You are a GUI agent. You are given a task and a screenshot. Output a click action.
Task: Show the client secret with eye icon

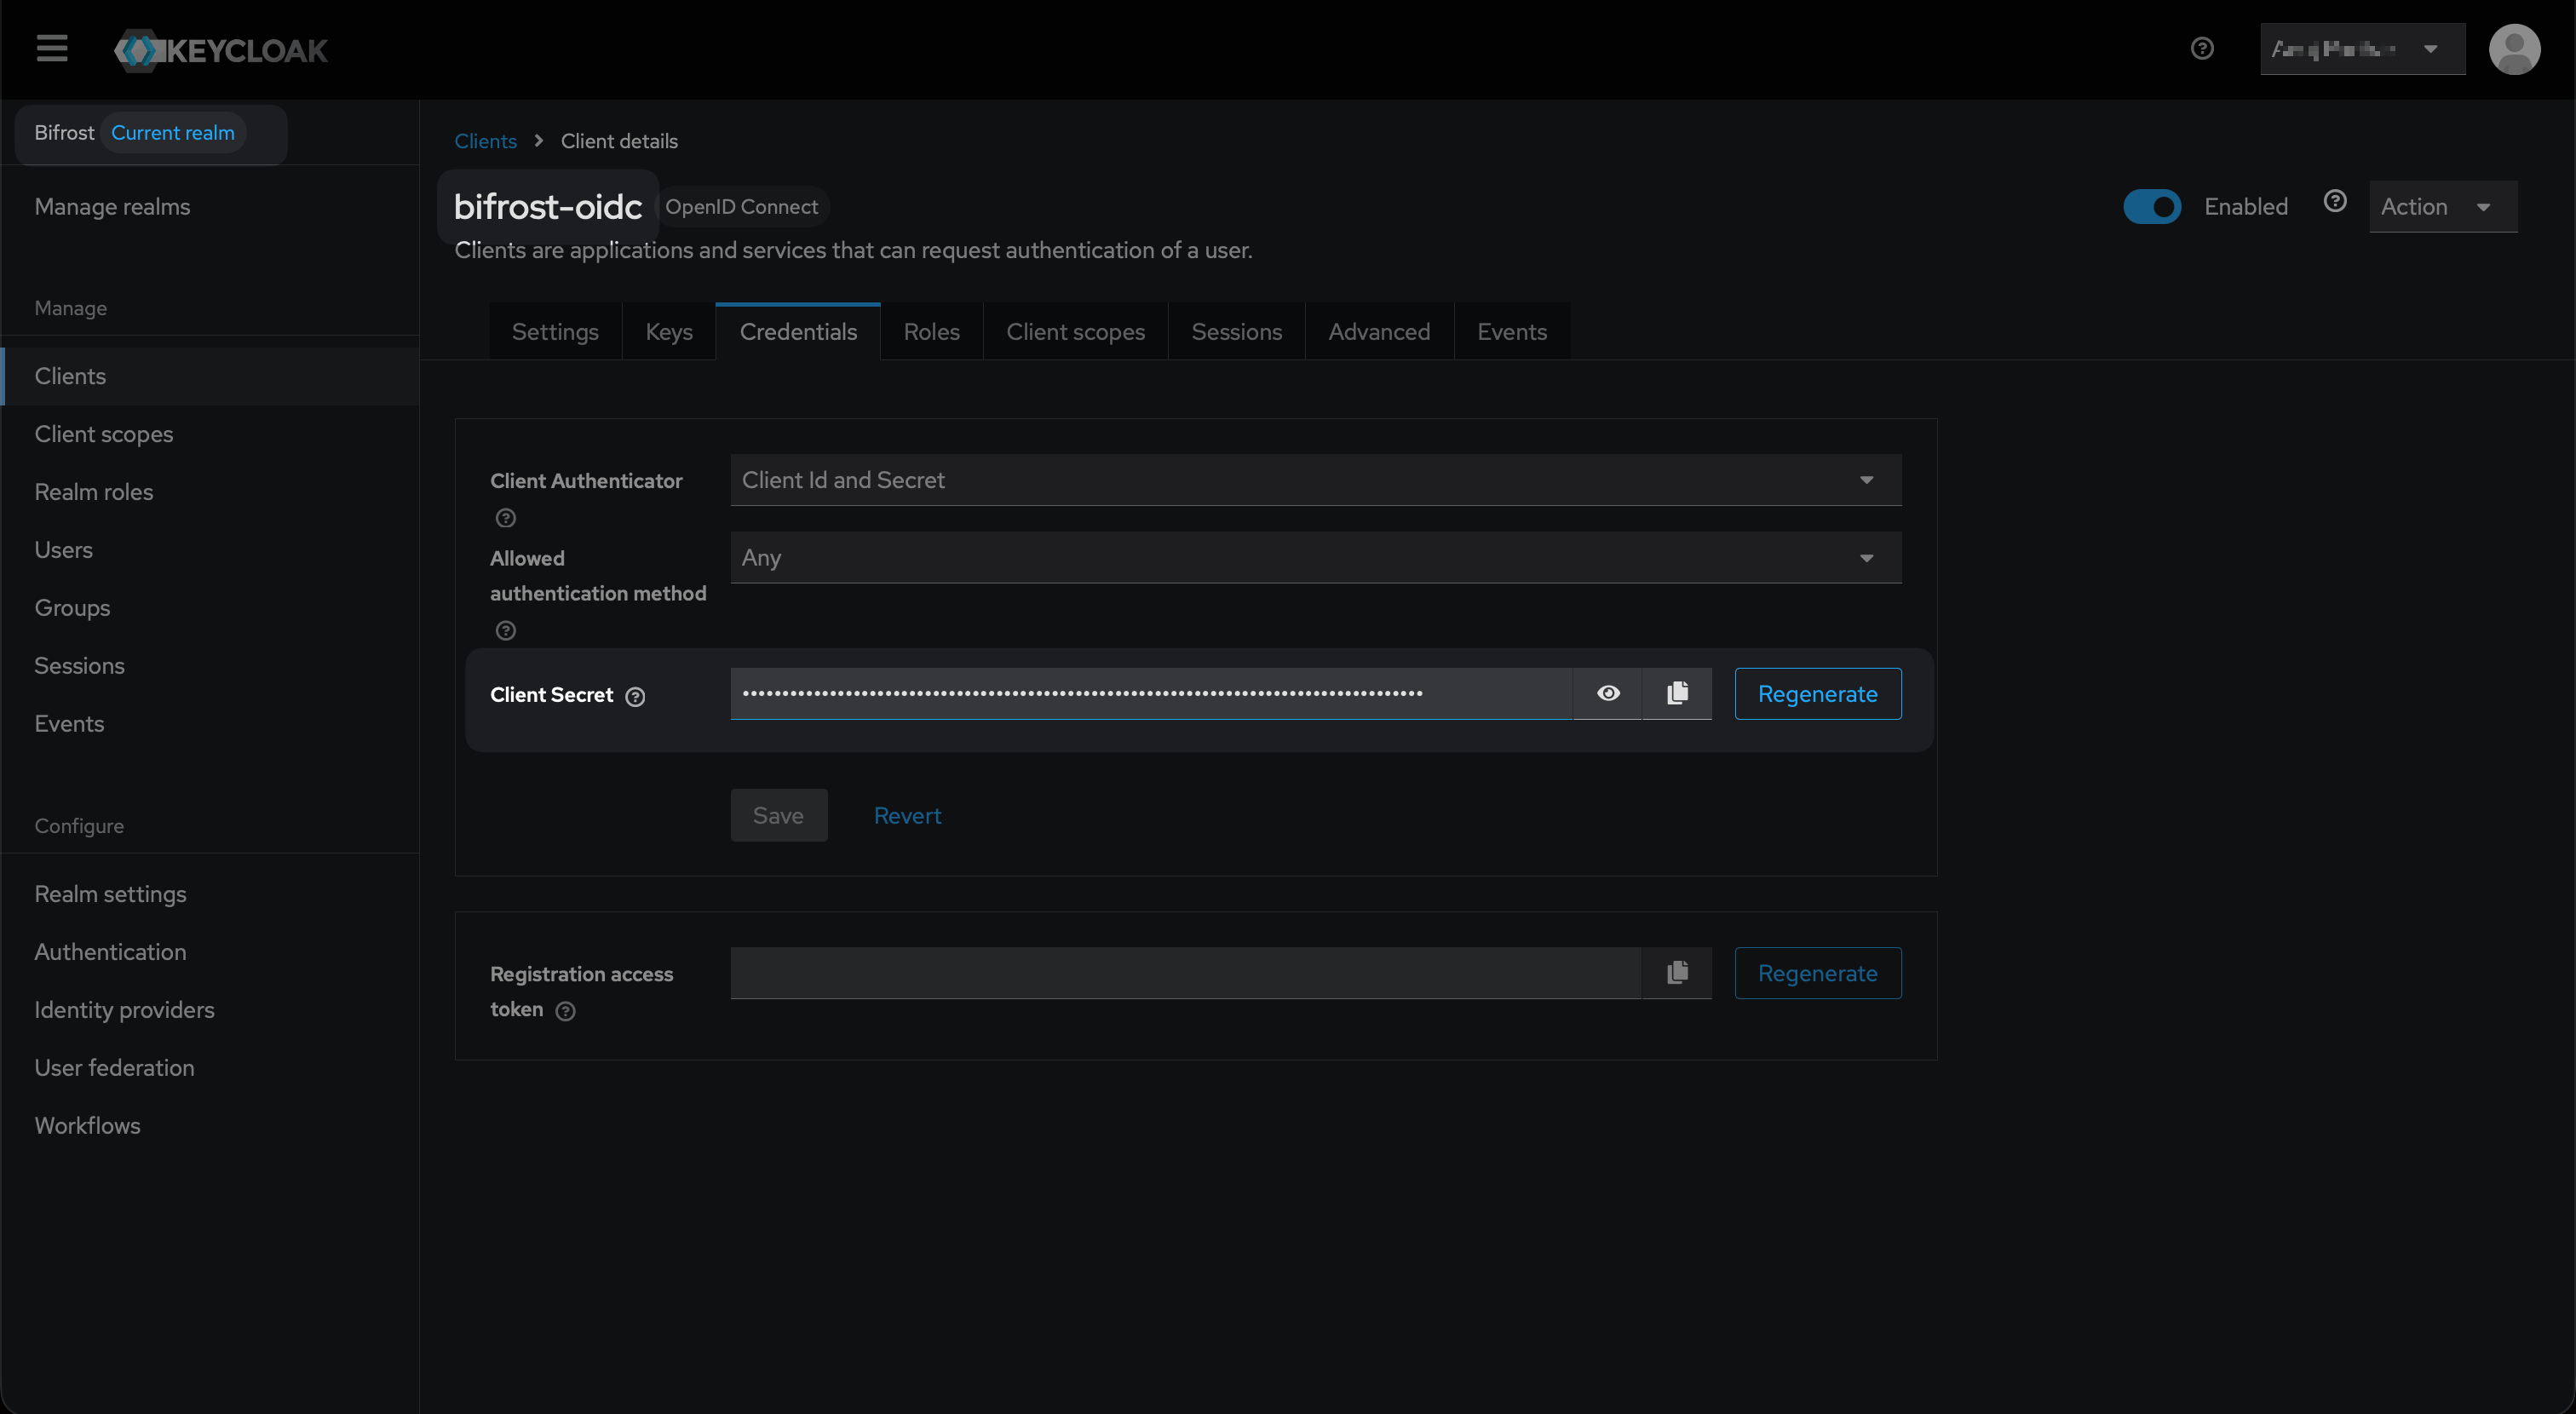pos(1608,693)
